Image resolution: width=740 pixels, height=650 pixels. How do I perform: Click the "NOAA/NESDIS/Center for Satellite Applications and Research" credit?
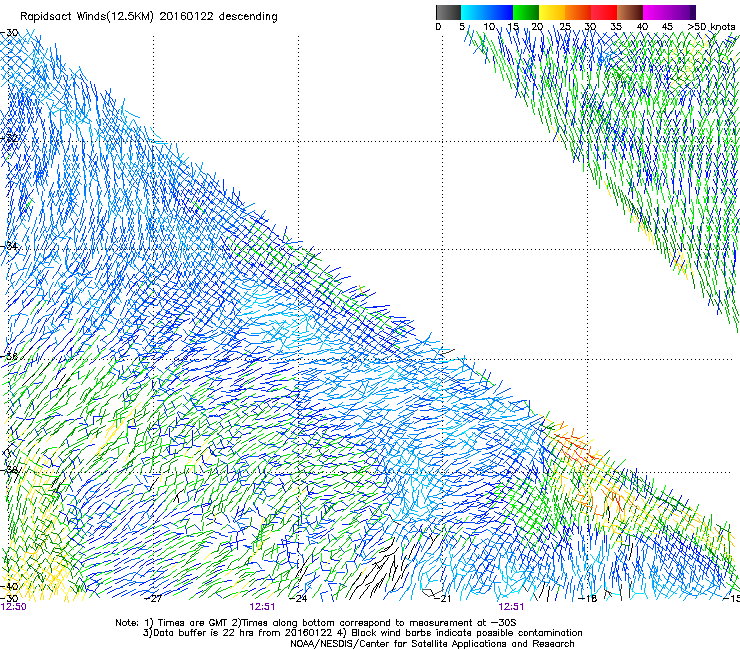pos(432,644)
